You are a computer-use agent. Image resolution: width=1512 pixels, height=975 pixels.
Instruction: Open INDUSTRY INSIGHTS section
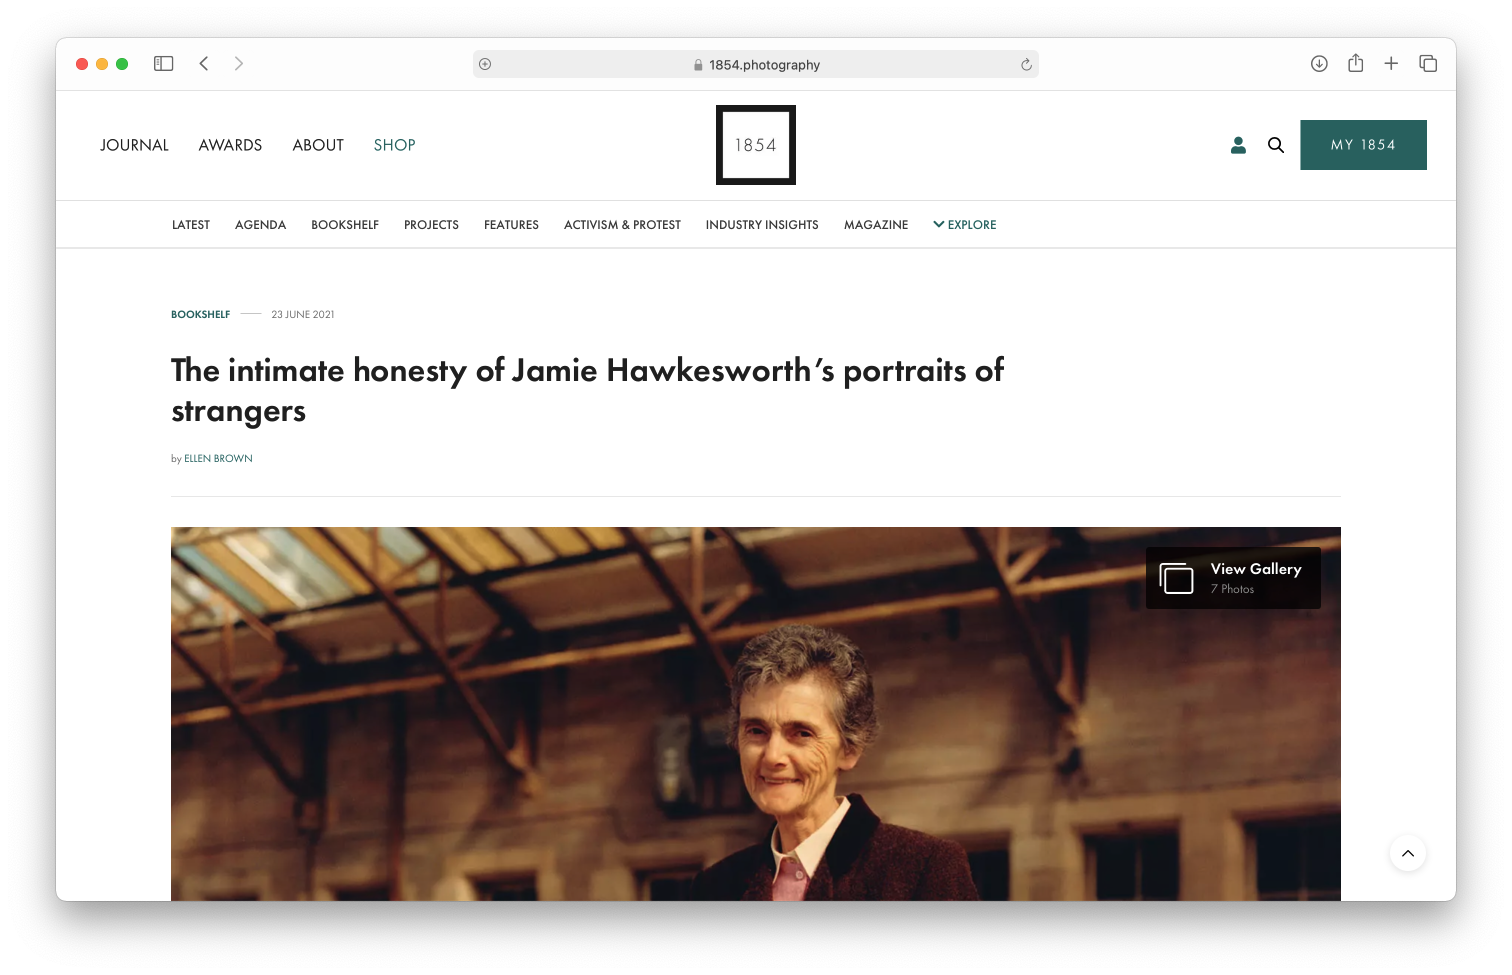[x=762, y=225]
